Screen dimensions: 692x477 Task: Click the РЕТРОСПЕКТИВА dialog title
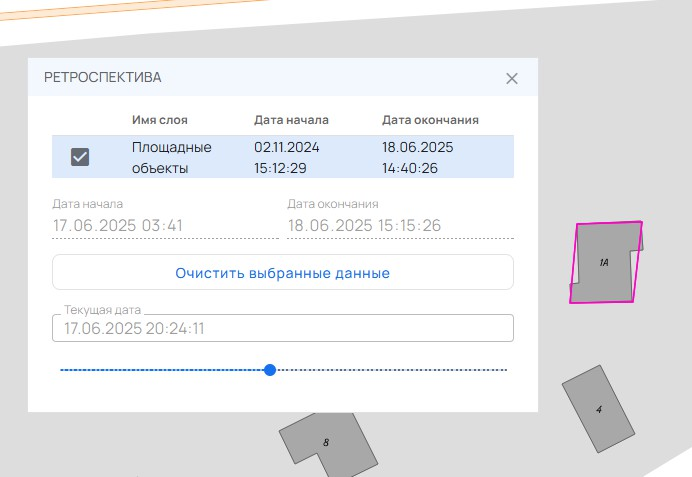coord(103,77)
